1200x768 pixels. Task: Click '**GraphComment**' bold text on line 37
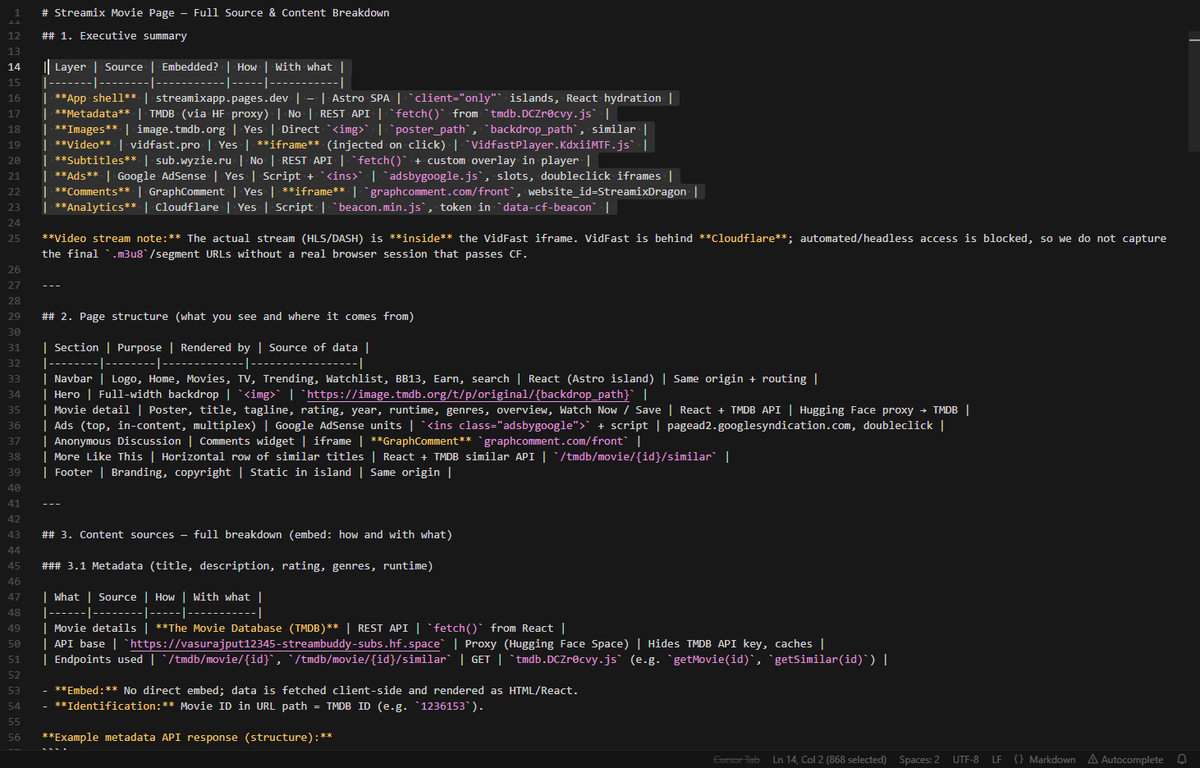coord(420,441)
